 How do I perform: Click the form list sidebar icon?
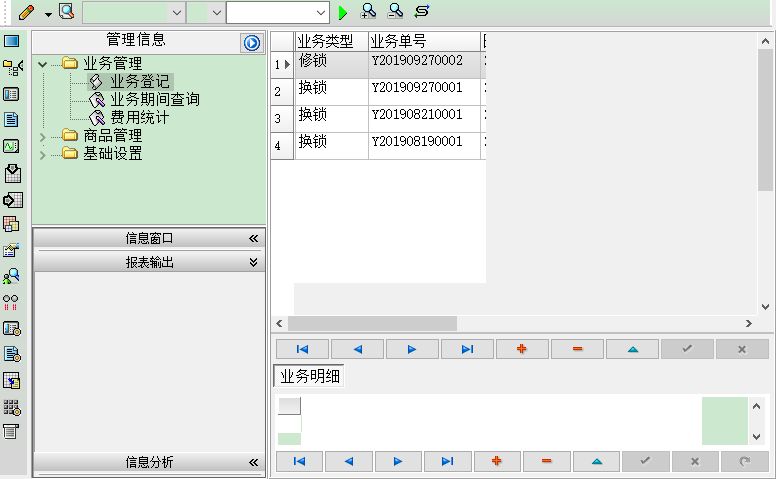[11, 94]
